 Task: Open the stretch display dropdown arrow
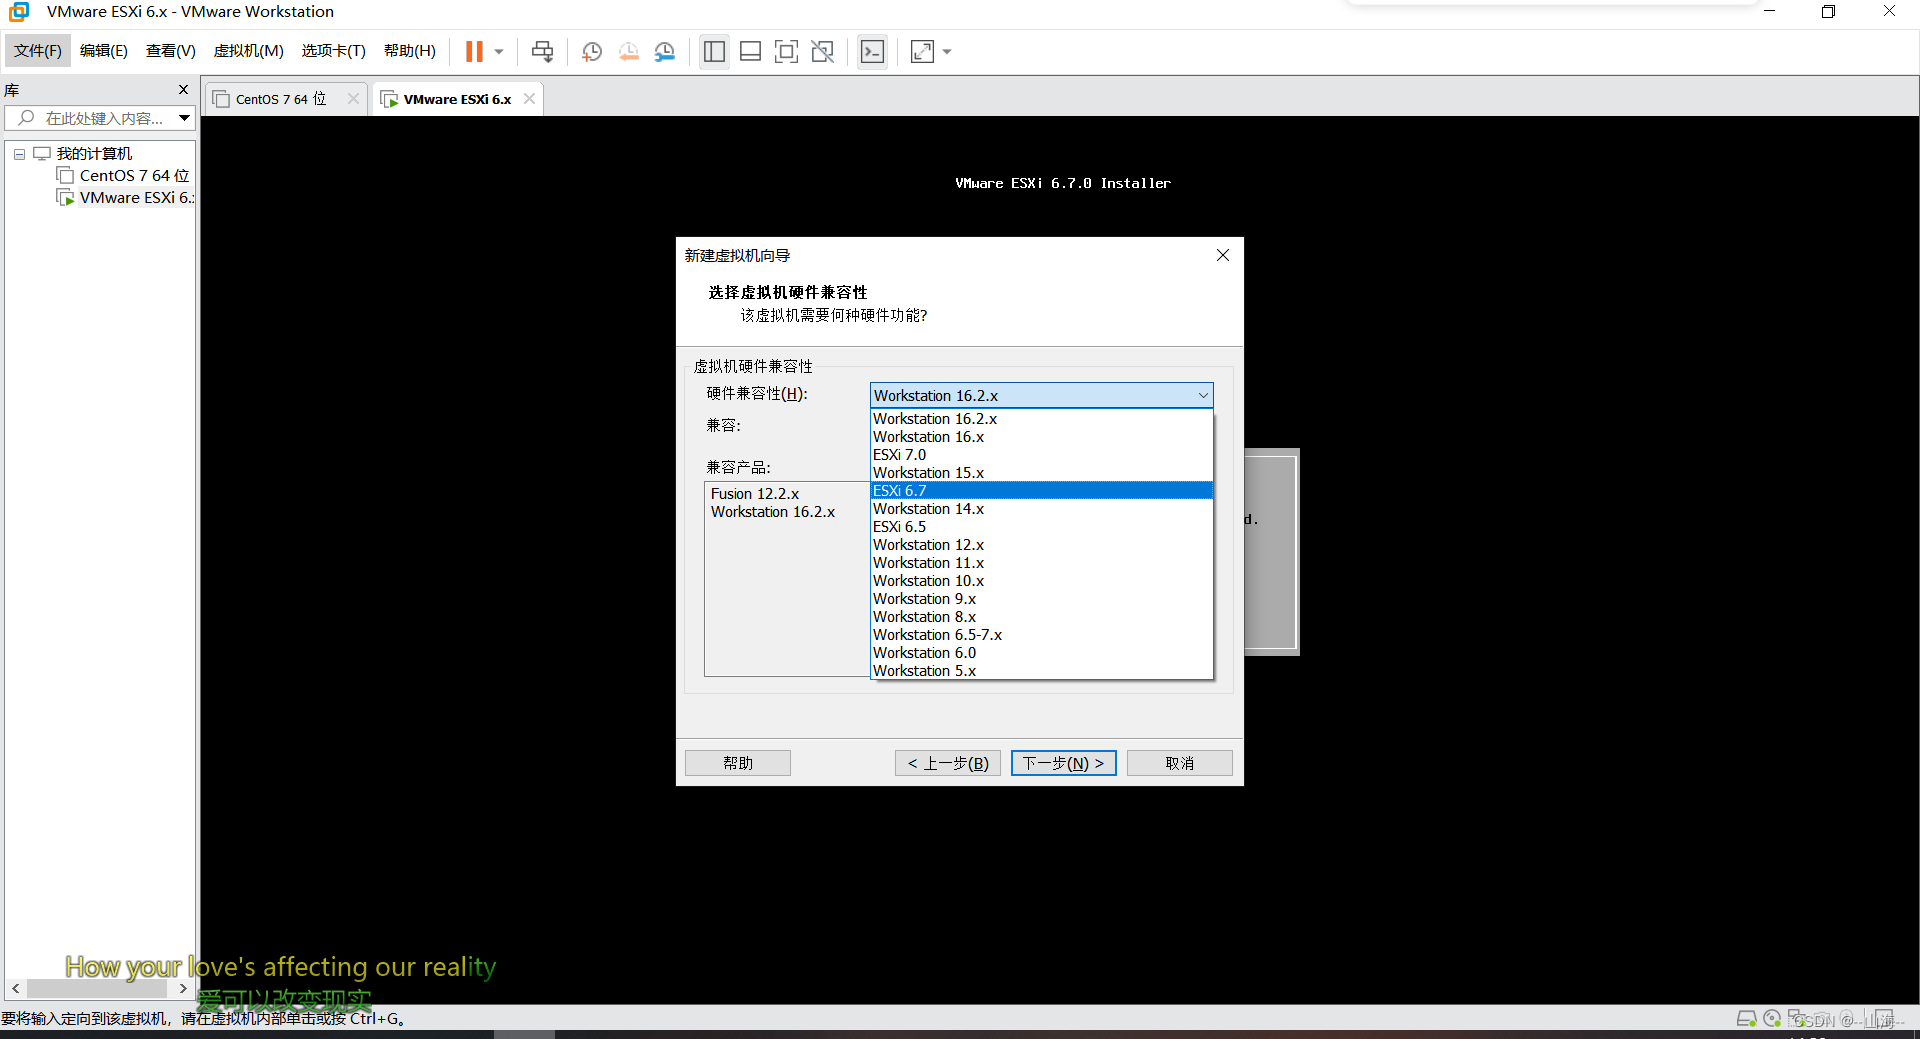(947, 52)
